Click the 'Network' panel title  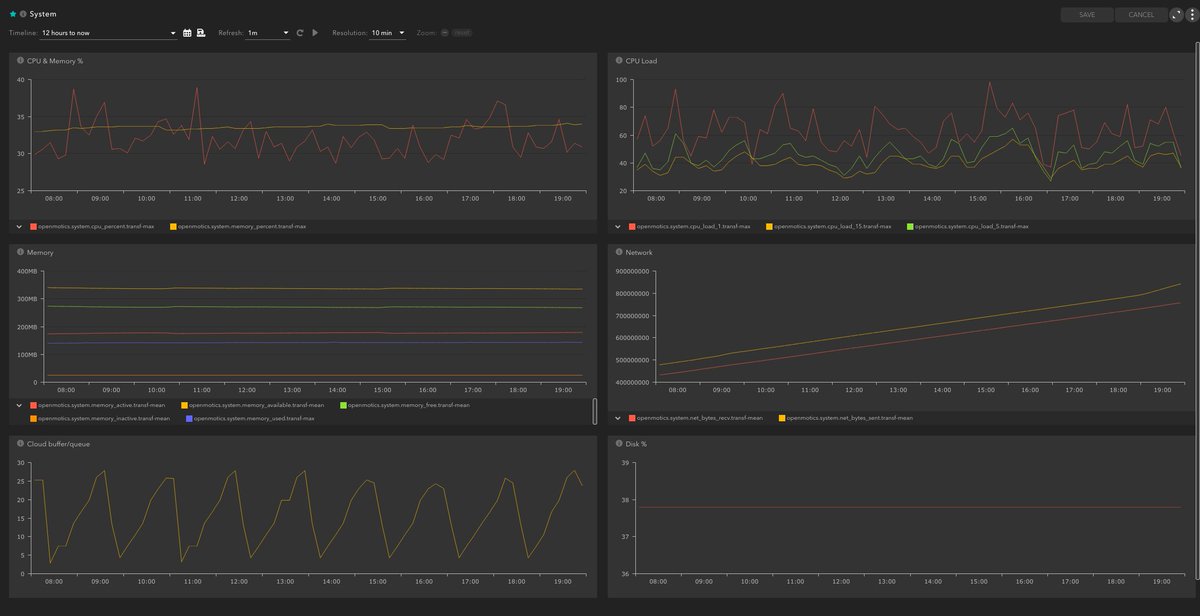[x=639, y=252]
